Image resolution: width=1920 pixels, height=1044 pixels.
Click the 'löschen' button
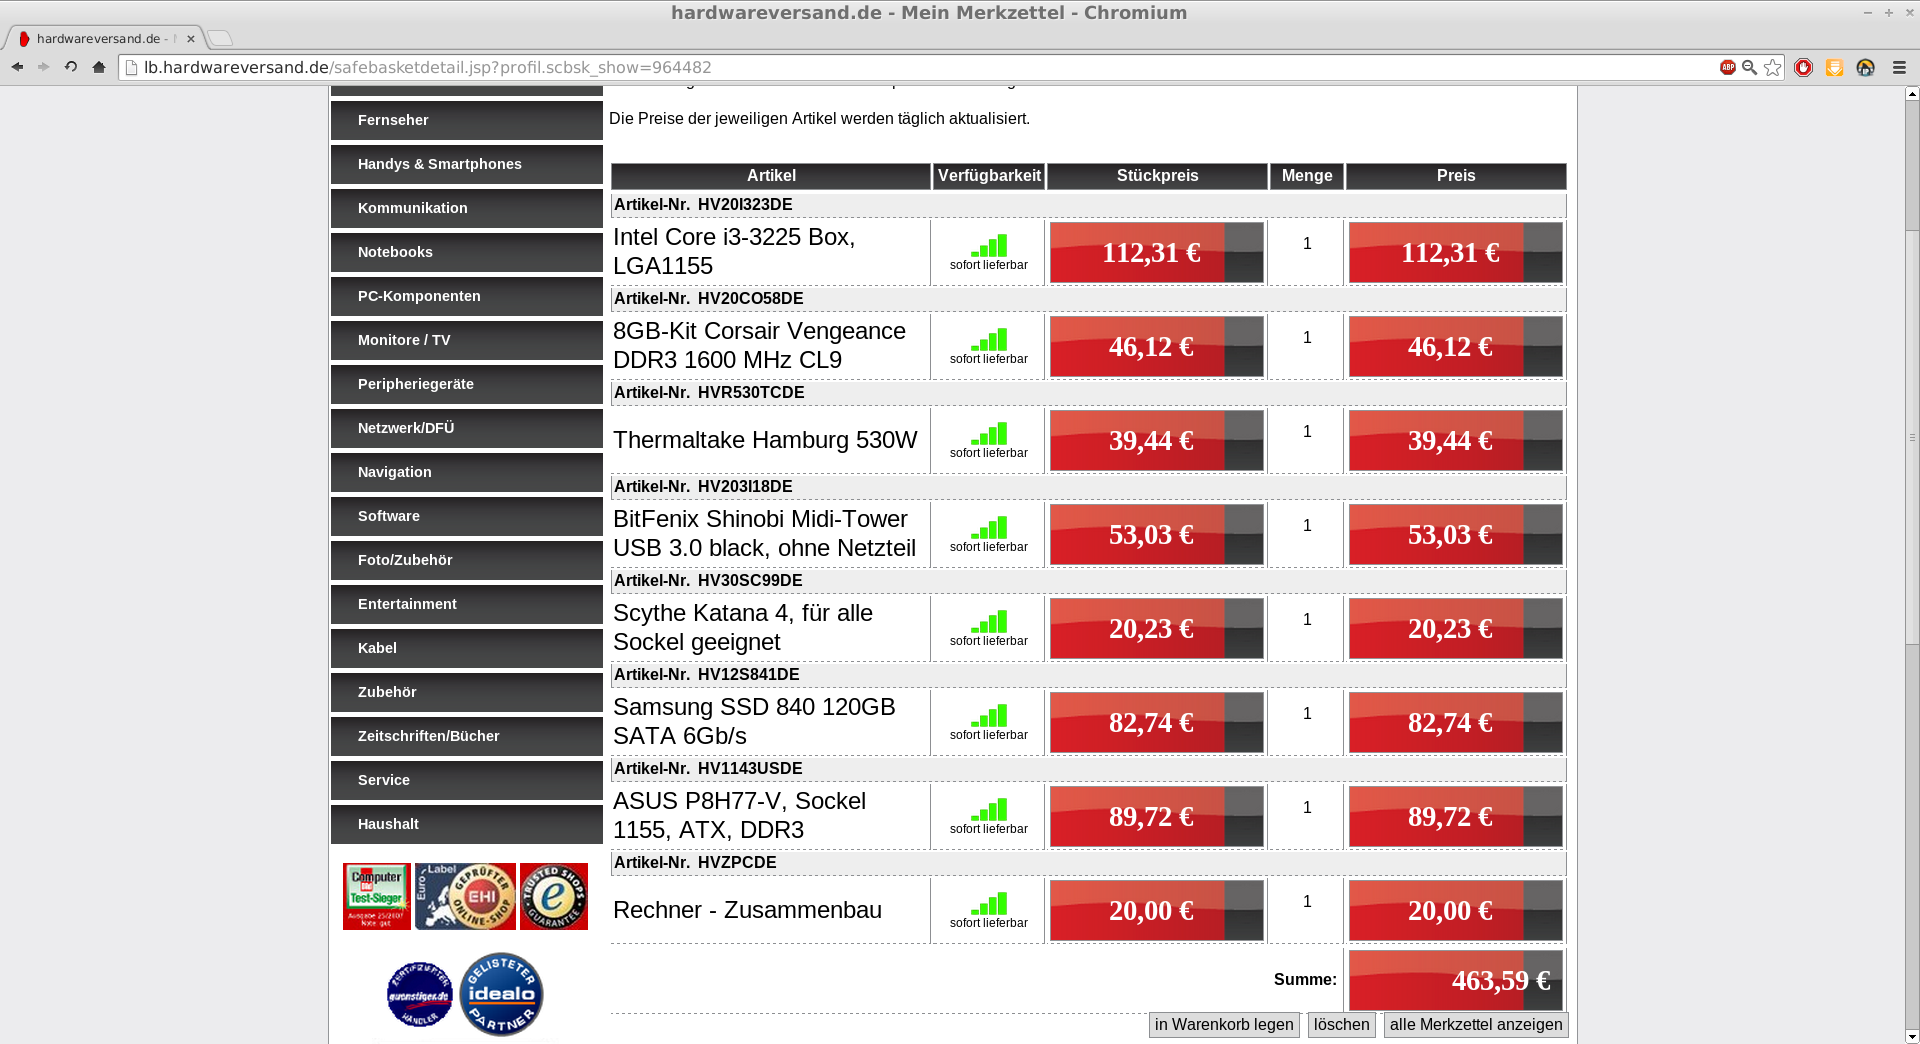tap(1342, 1024)
